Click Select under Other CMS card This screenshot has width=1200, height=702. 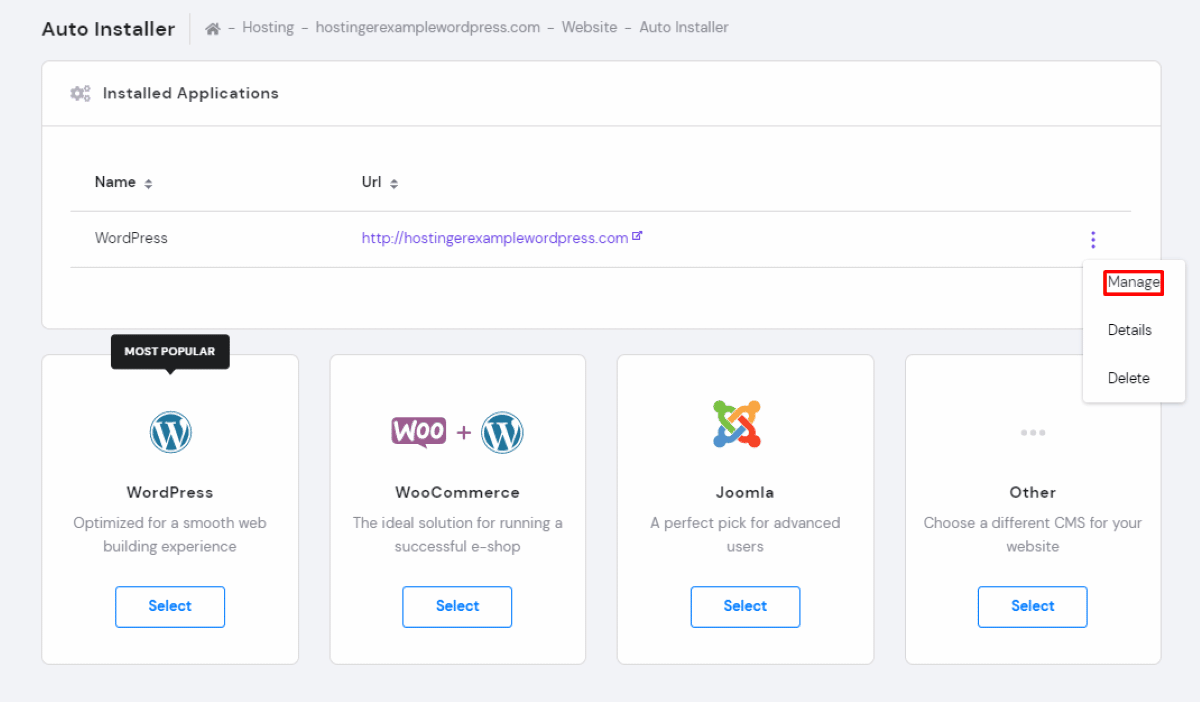coord(1032,606)
